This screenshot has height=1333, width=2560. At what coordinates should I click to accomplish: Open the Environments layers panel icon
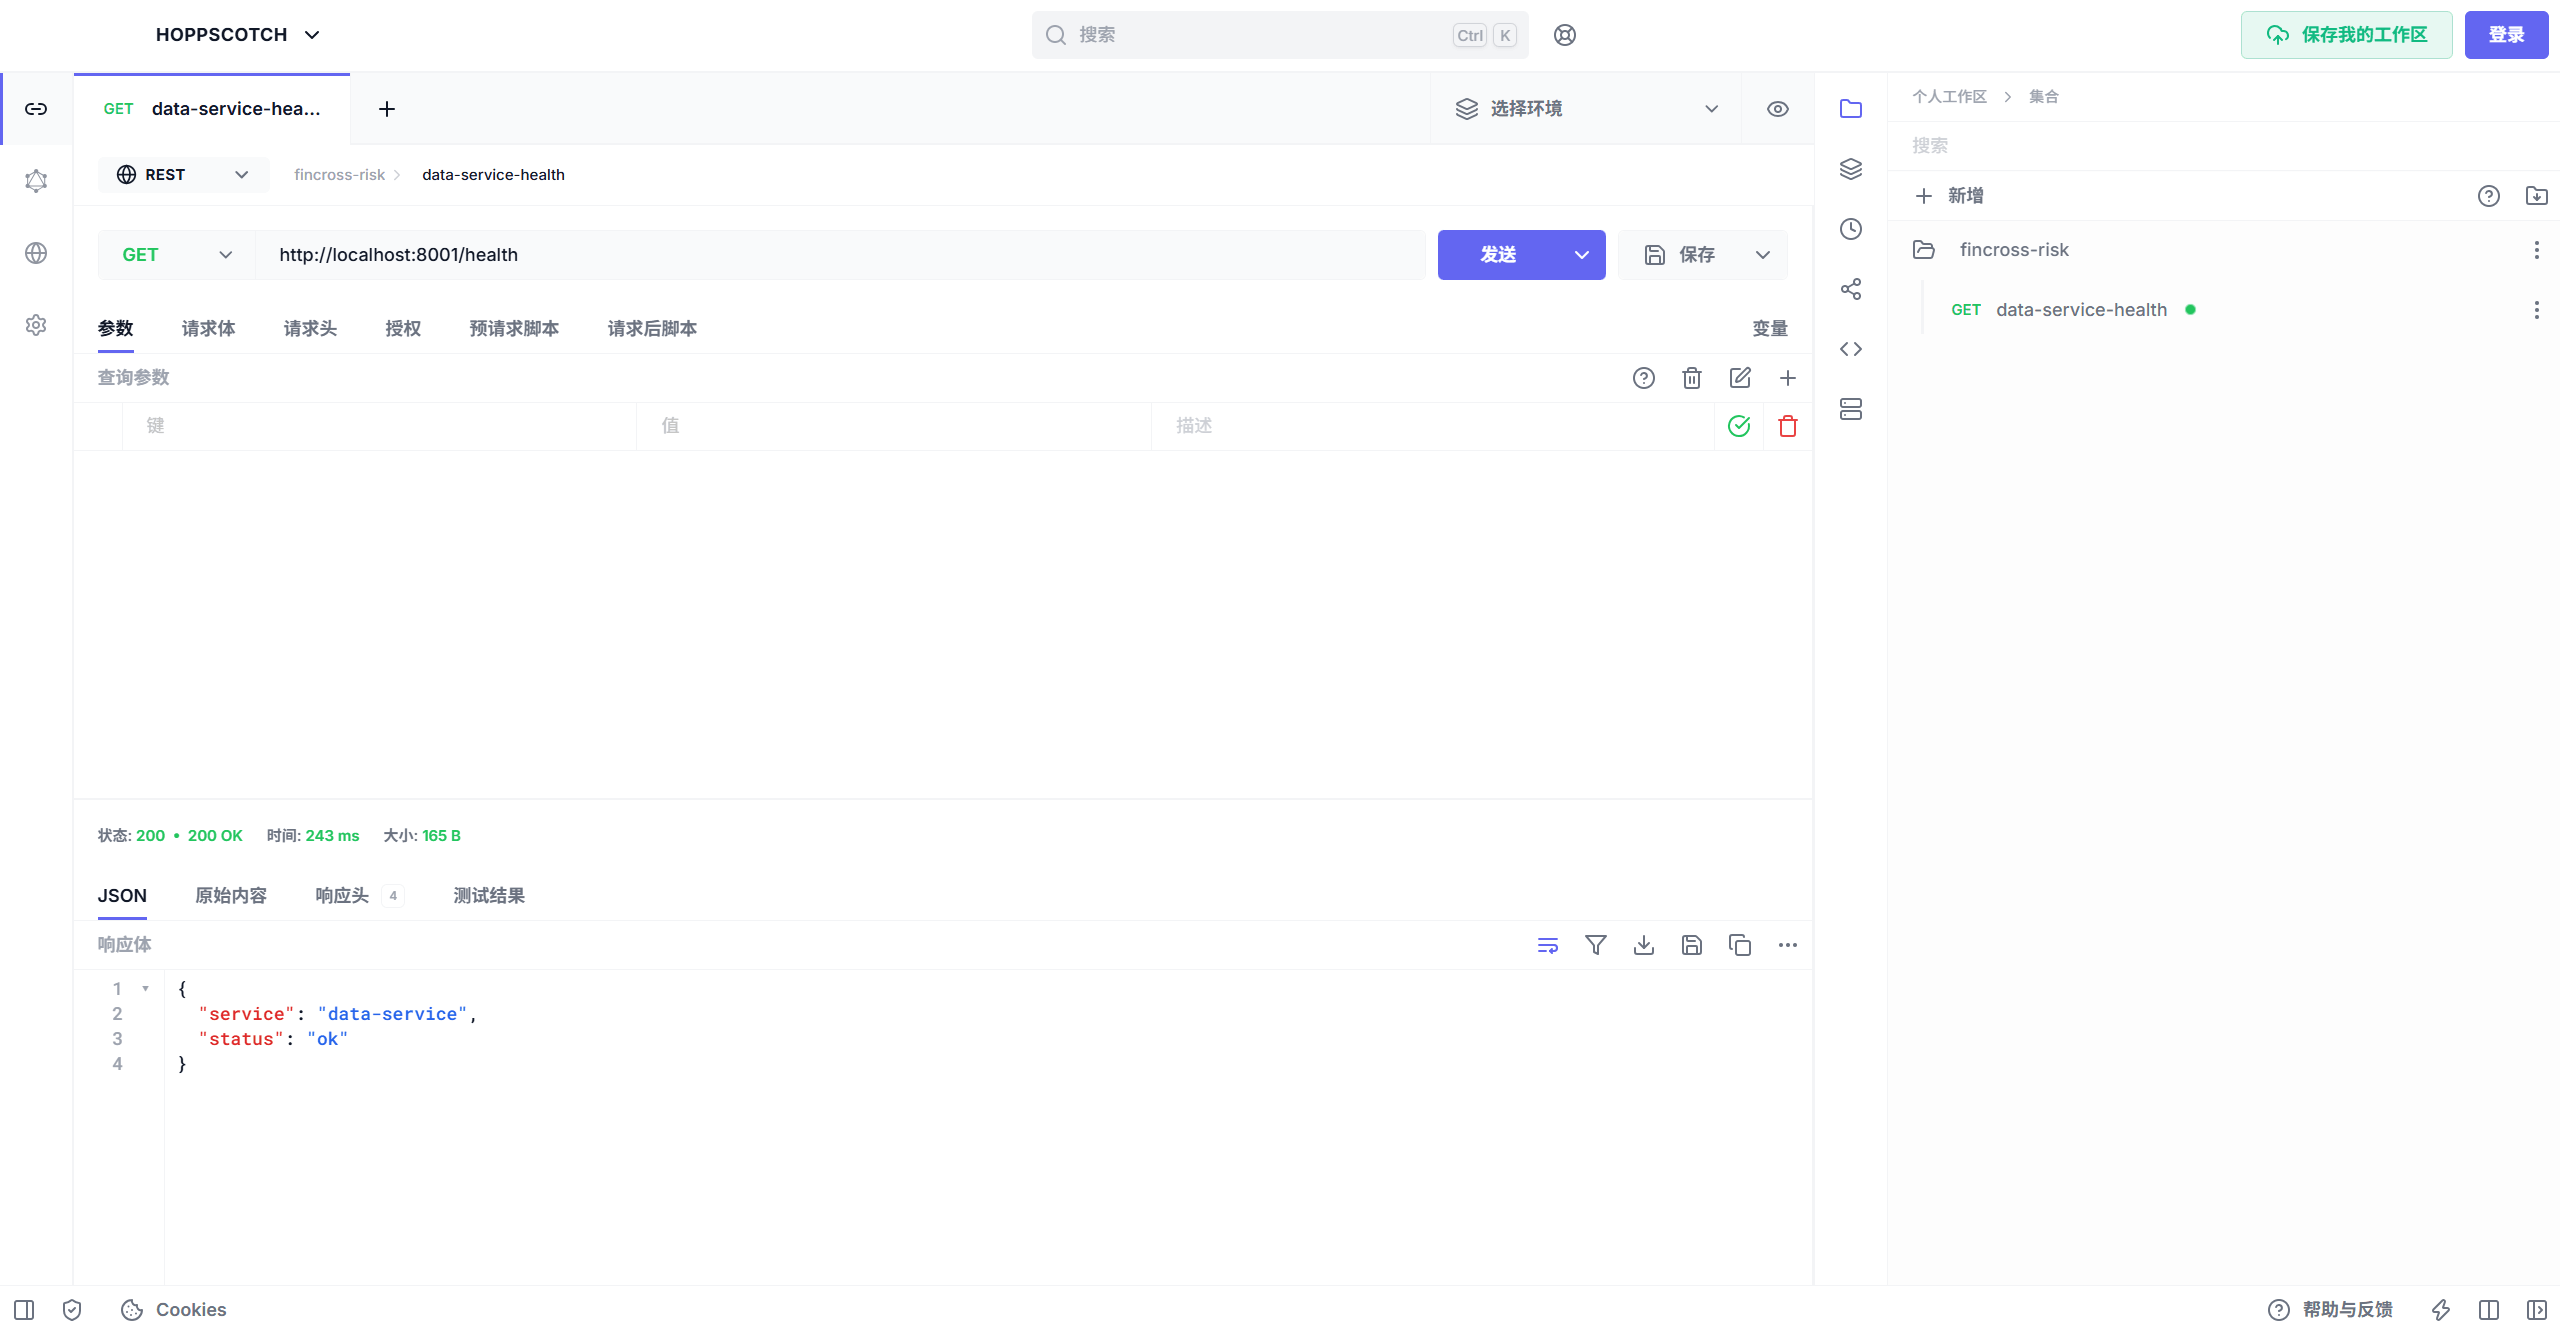pos(1851,169)
